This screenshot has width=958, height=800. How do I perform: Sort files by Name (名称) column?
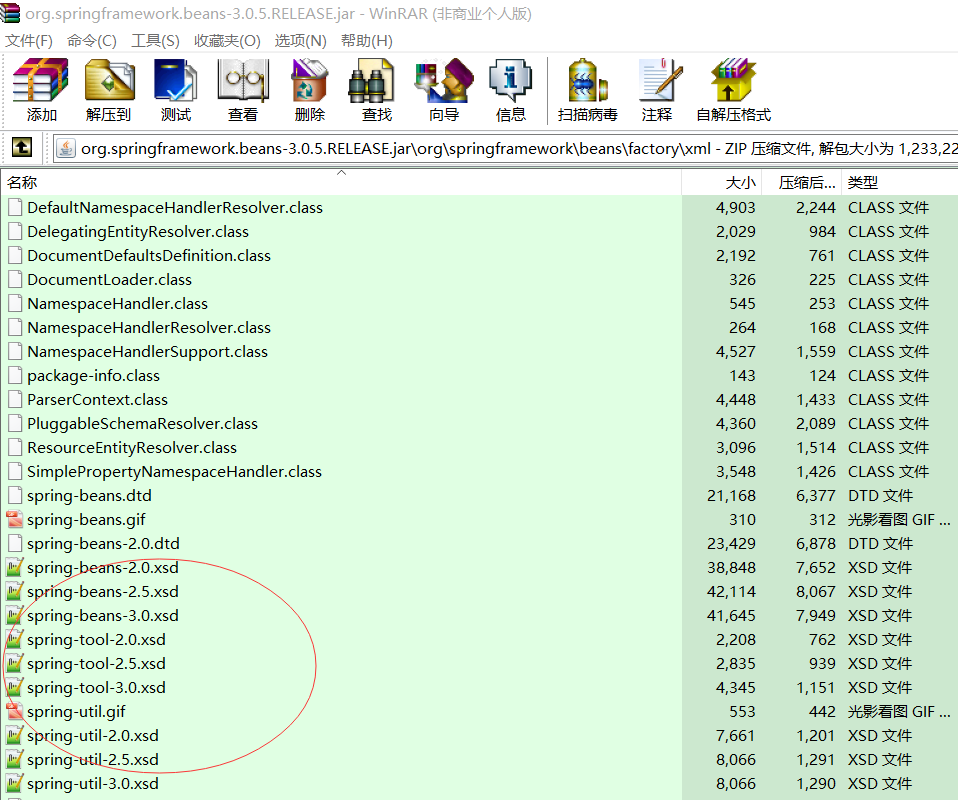[341, 183]
